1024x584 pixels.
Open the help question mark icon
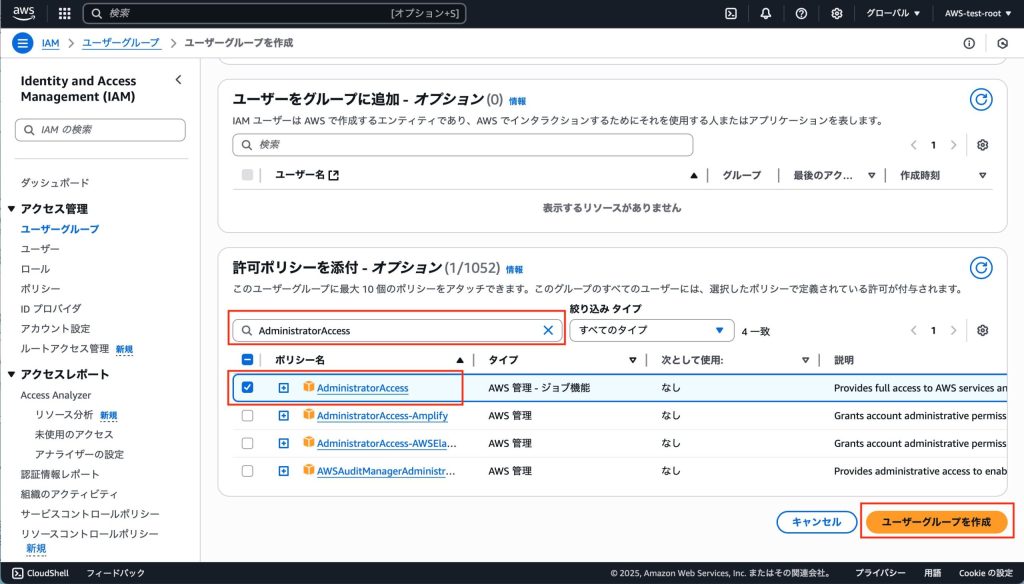click(801, 13)
